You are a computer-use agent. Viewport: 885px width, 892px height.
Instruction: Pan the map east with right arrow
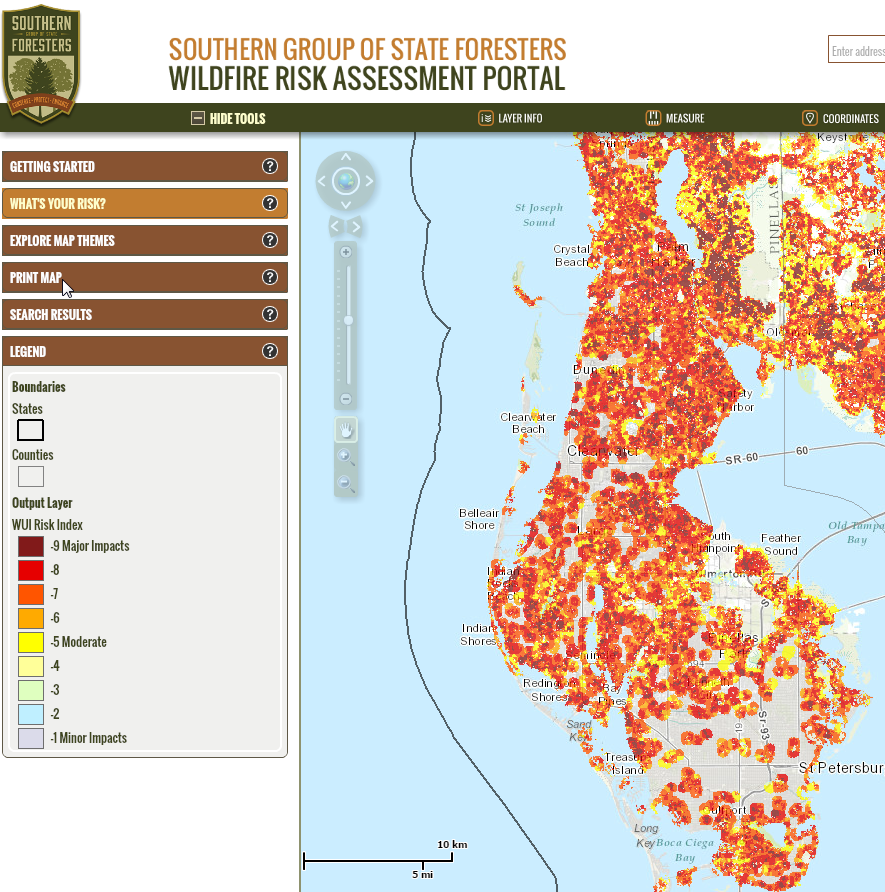[x=370, y=181]
